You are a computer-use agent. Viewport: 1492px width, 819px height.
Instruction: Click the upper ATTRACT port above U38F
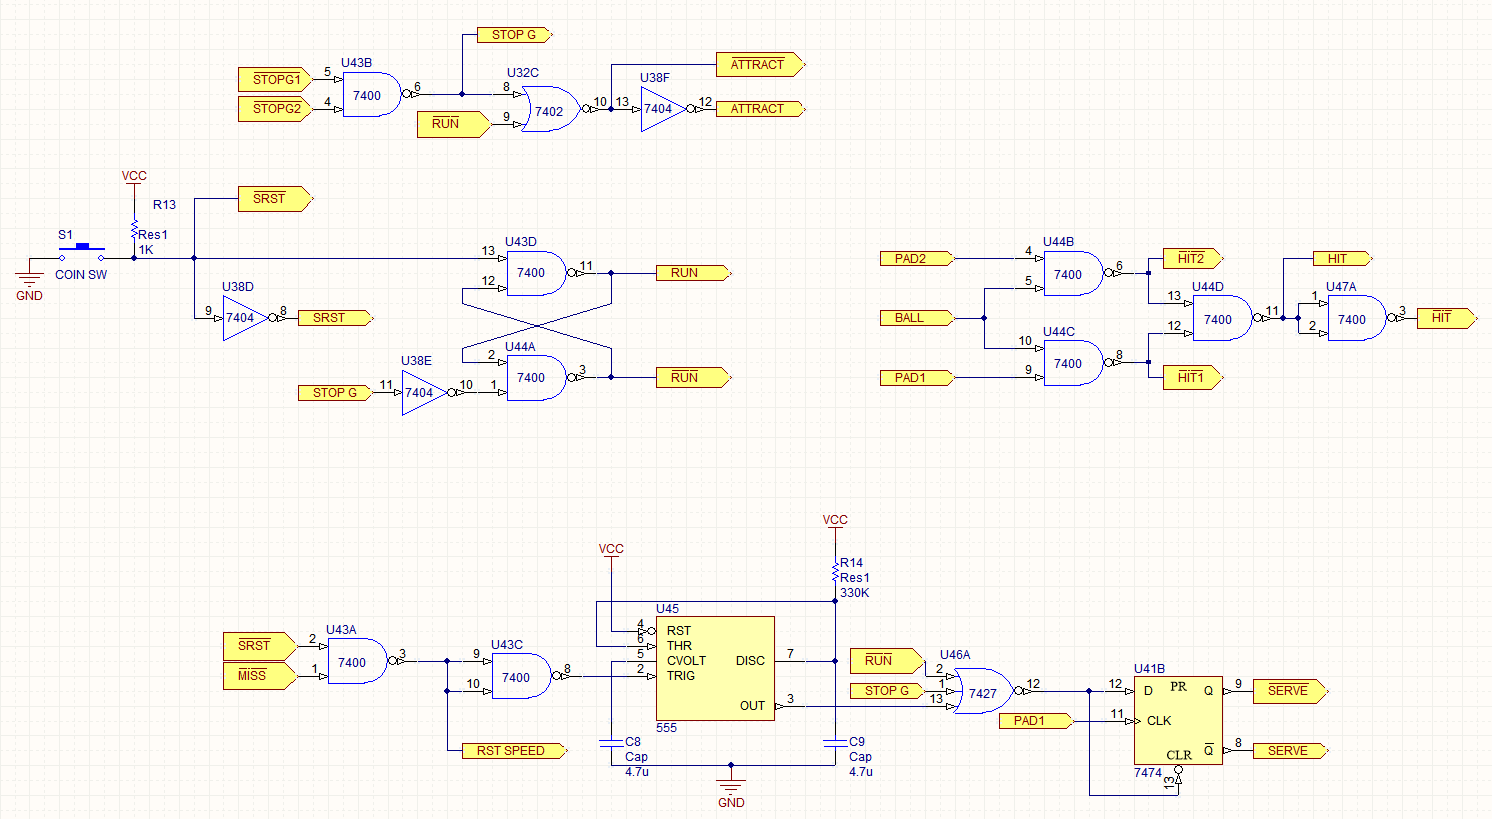[x=761, y=65]
